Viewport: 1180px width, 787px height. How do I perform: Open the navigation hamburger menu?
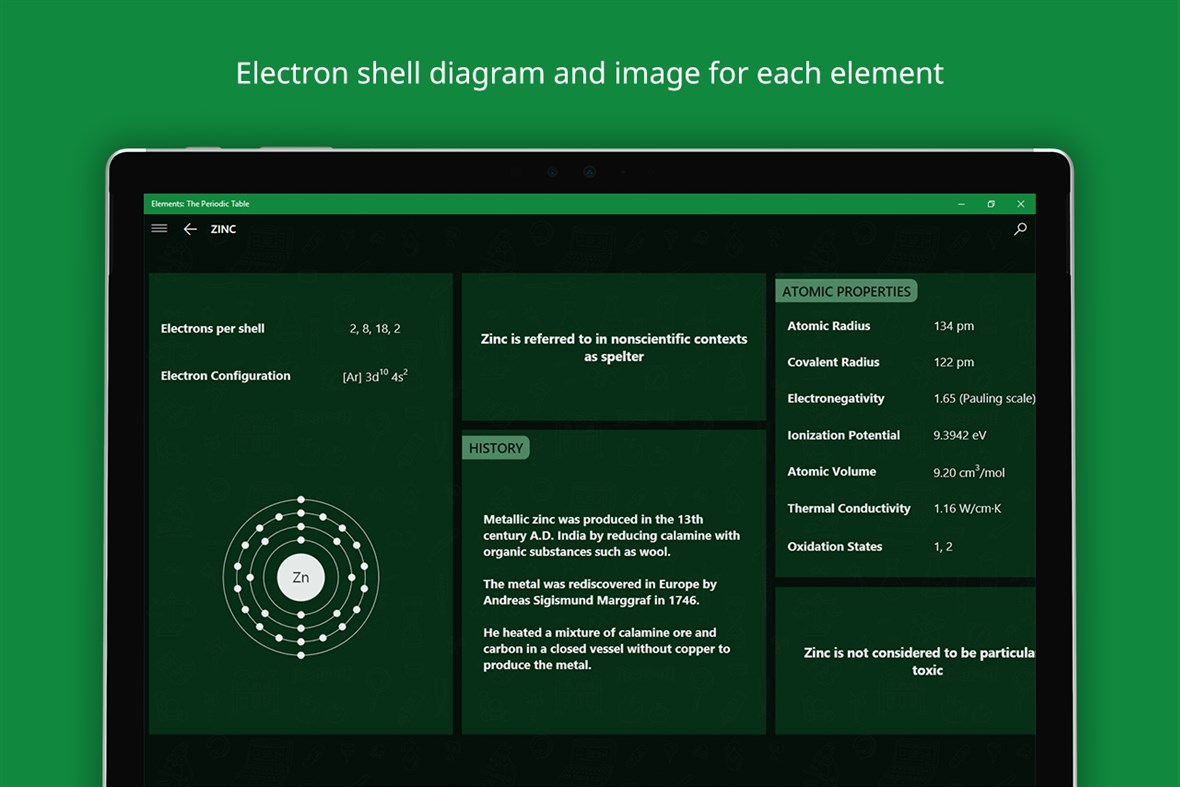click(159, 228)
